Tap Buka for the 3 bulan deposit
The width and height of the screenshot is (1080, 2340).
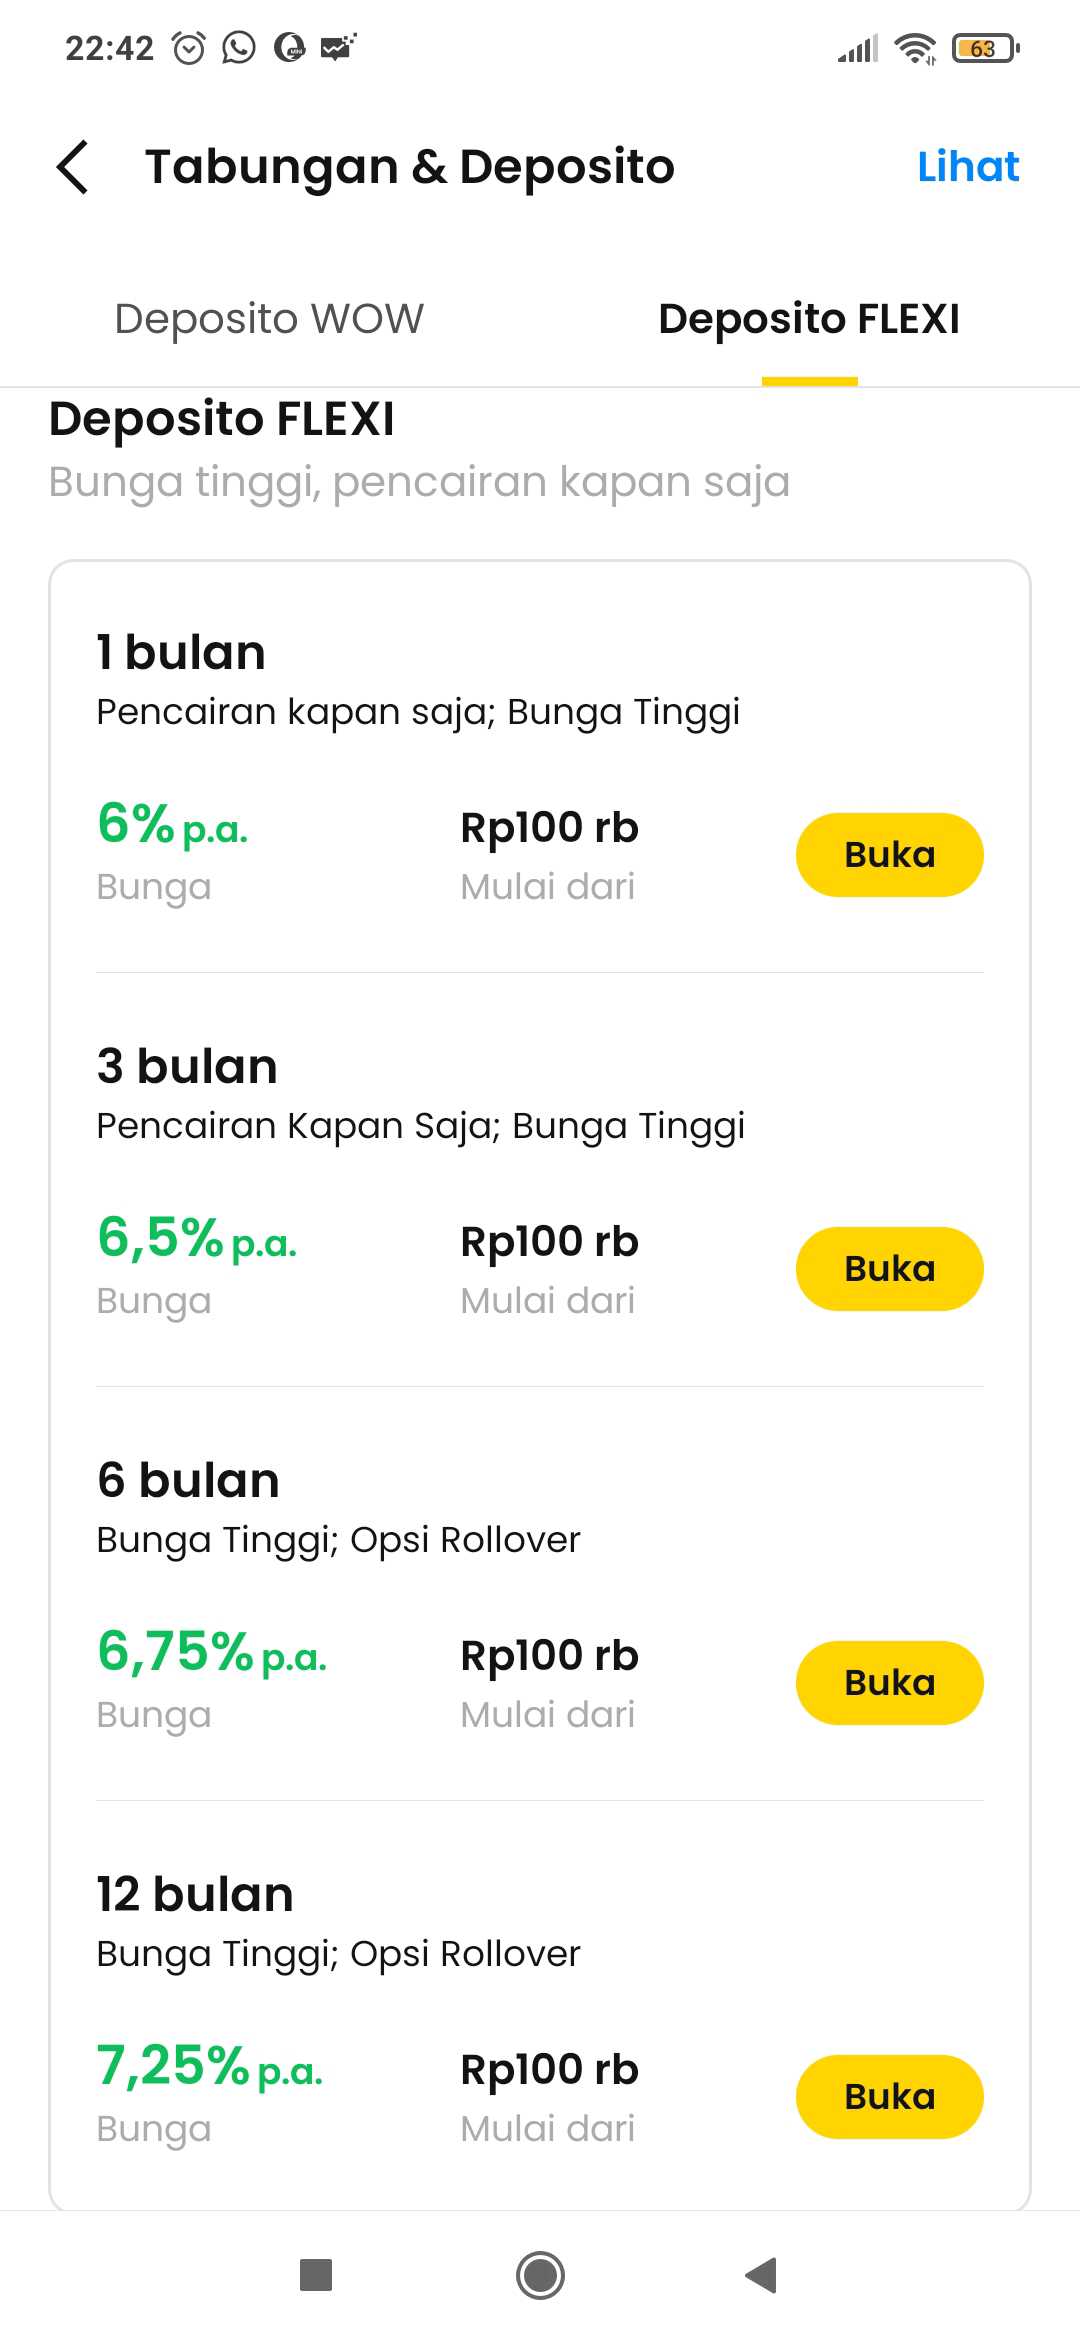[889, 1269]
